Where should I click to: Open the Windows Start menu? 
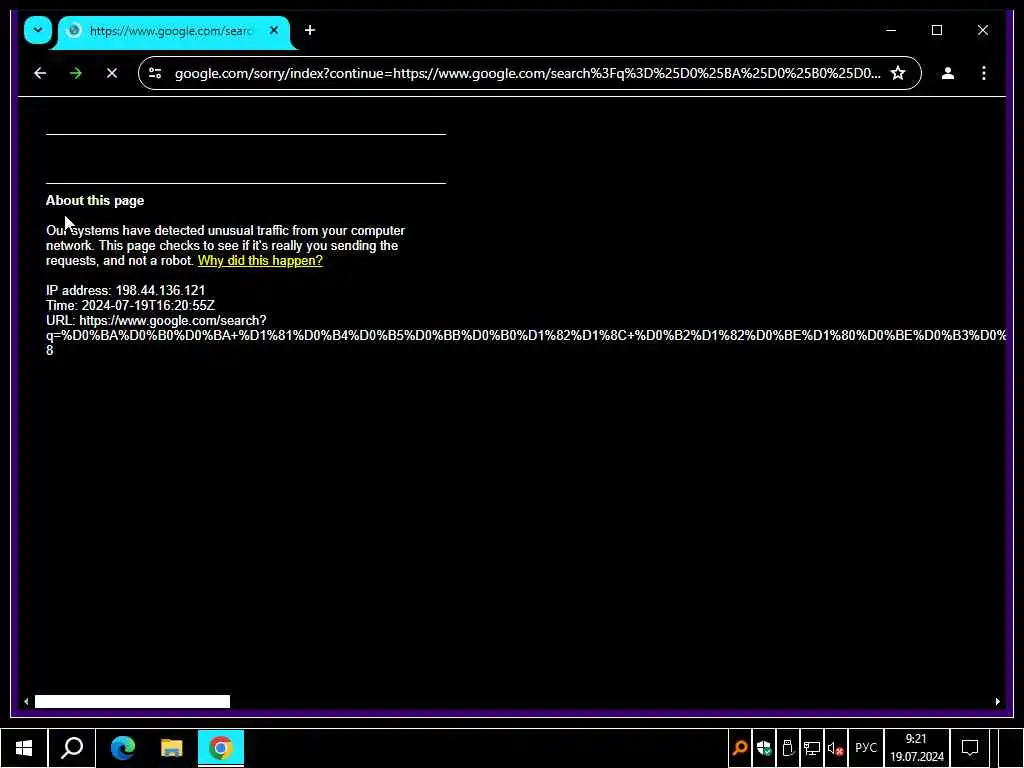point(24,748)
